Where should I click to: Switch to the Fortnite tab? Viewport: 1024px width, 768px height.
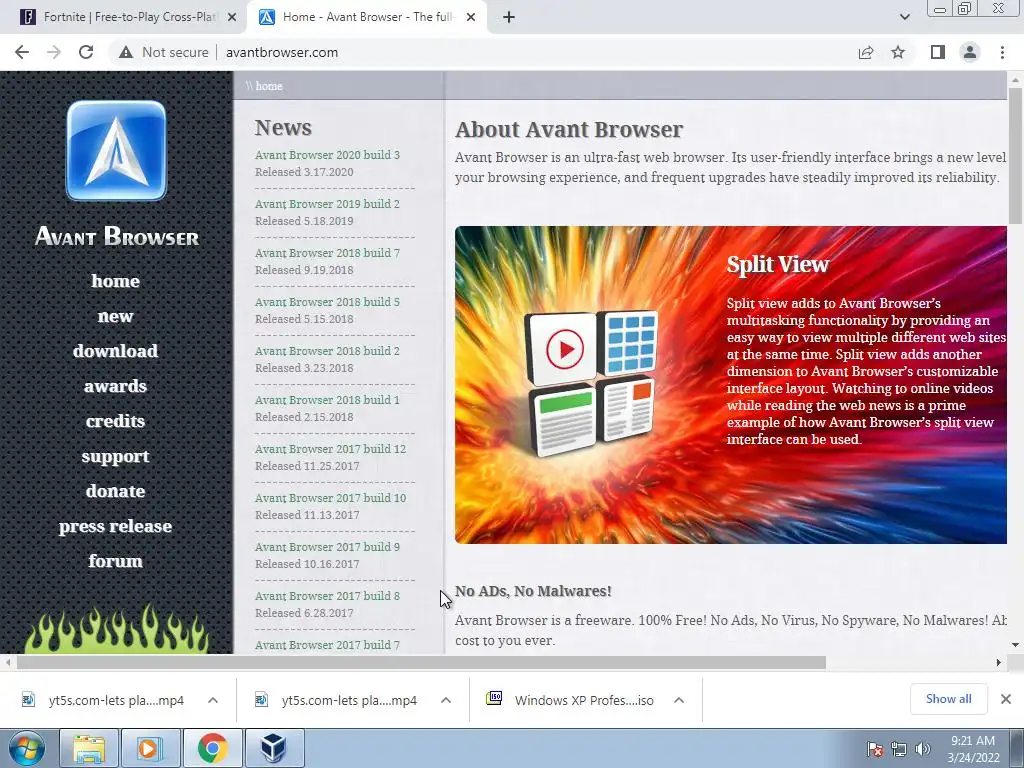[123, 17]
